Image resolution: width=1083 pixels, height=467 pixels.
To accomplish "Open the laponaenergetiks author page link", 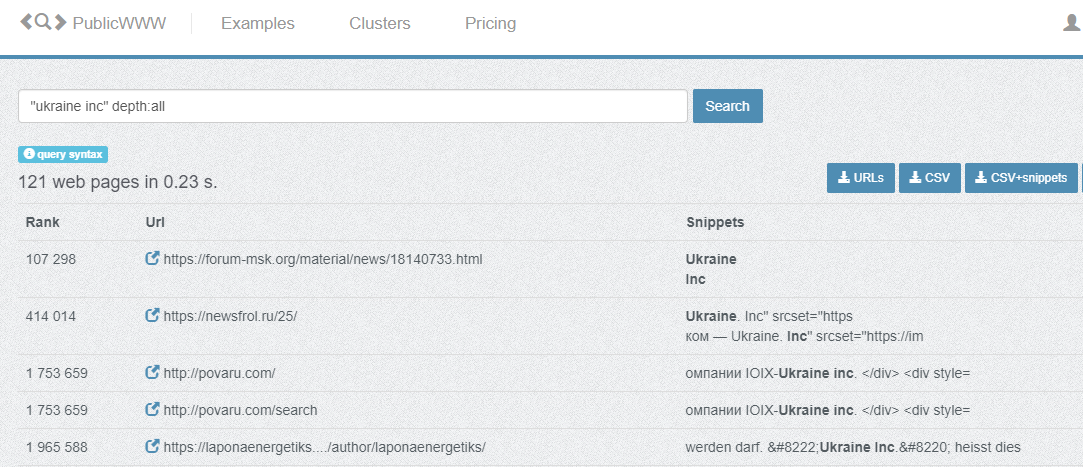I will pyautogui.click(x=325, y=448).
